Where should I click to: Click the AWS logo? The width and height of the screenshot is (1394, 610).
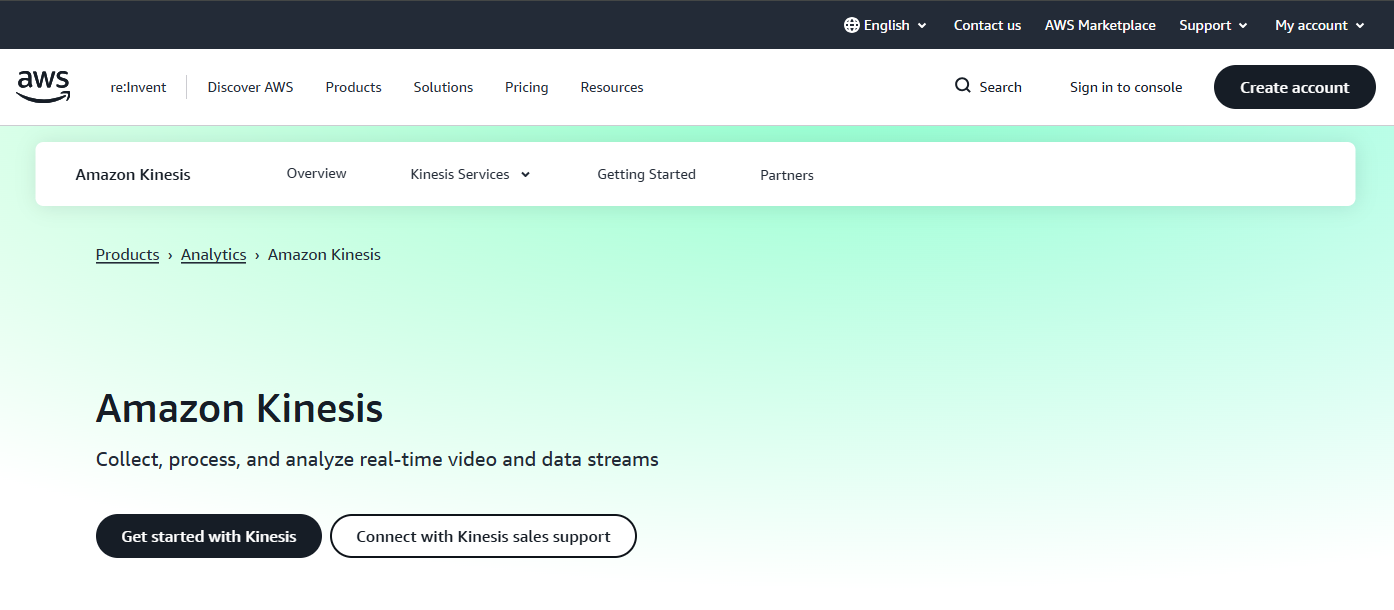point(43,87)
